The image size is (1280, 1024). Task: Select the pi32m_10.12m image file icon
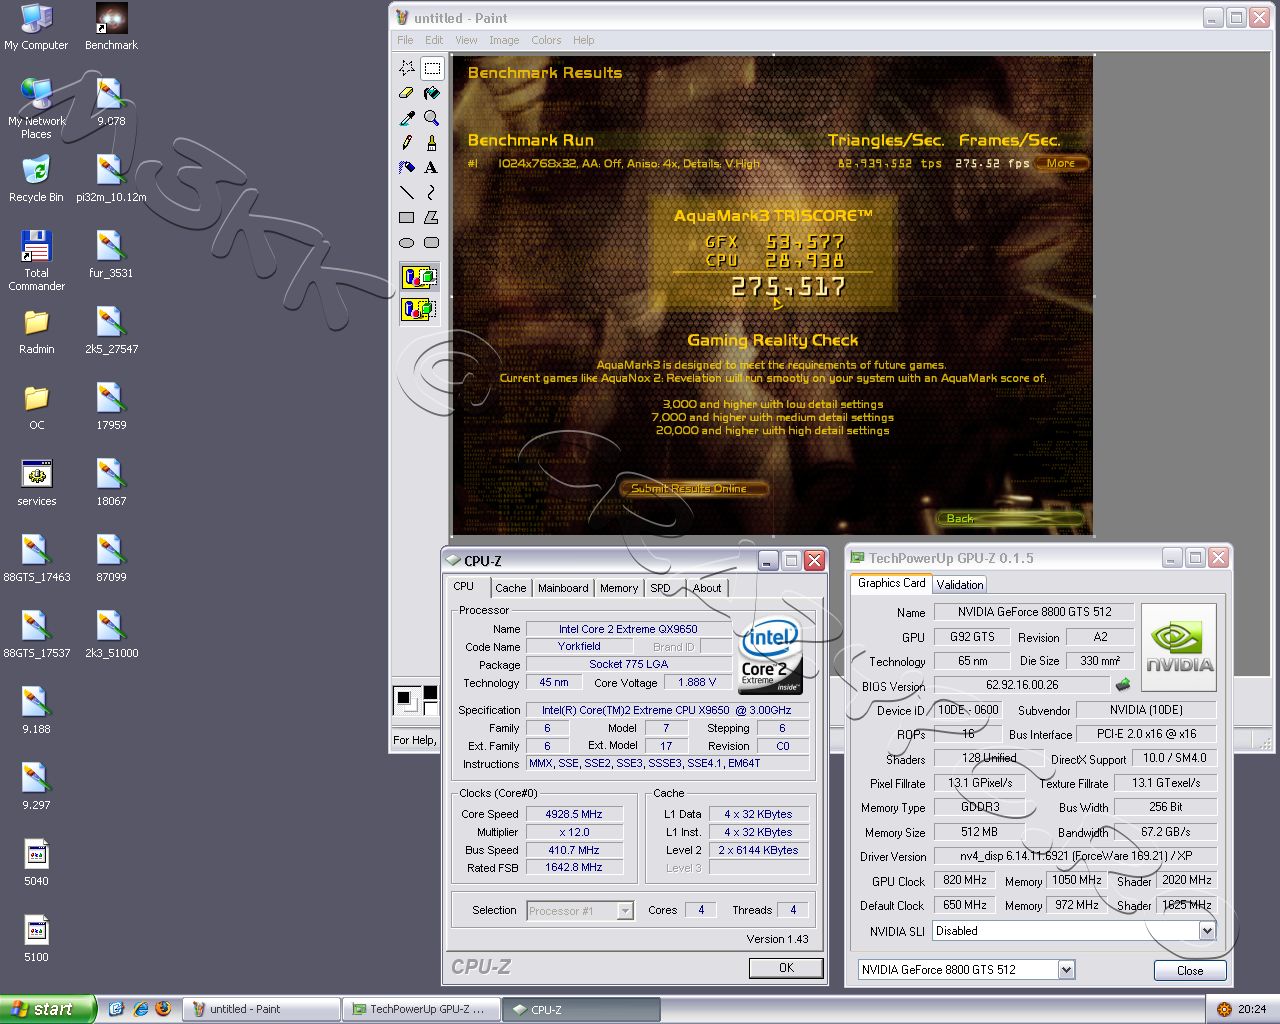coord(111,178)
